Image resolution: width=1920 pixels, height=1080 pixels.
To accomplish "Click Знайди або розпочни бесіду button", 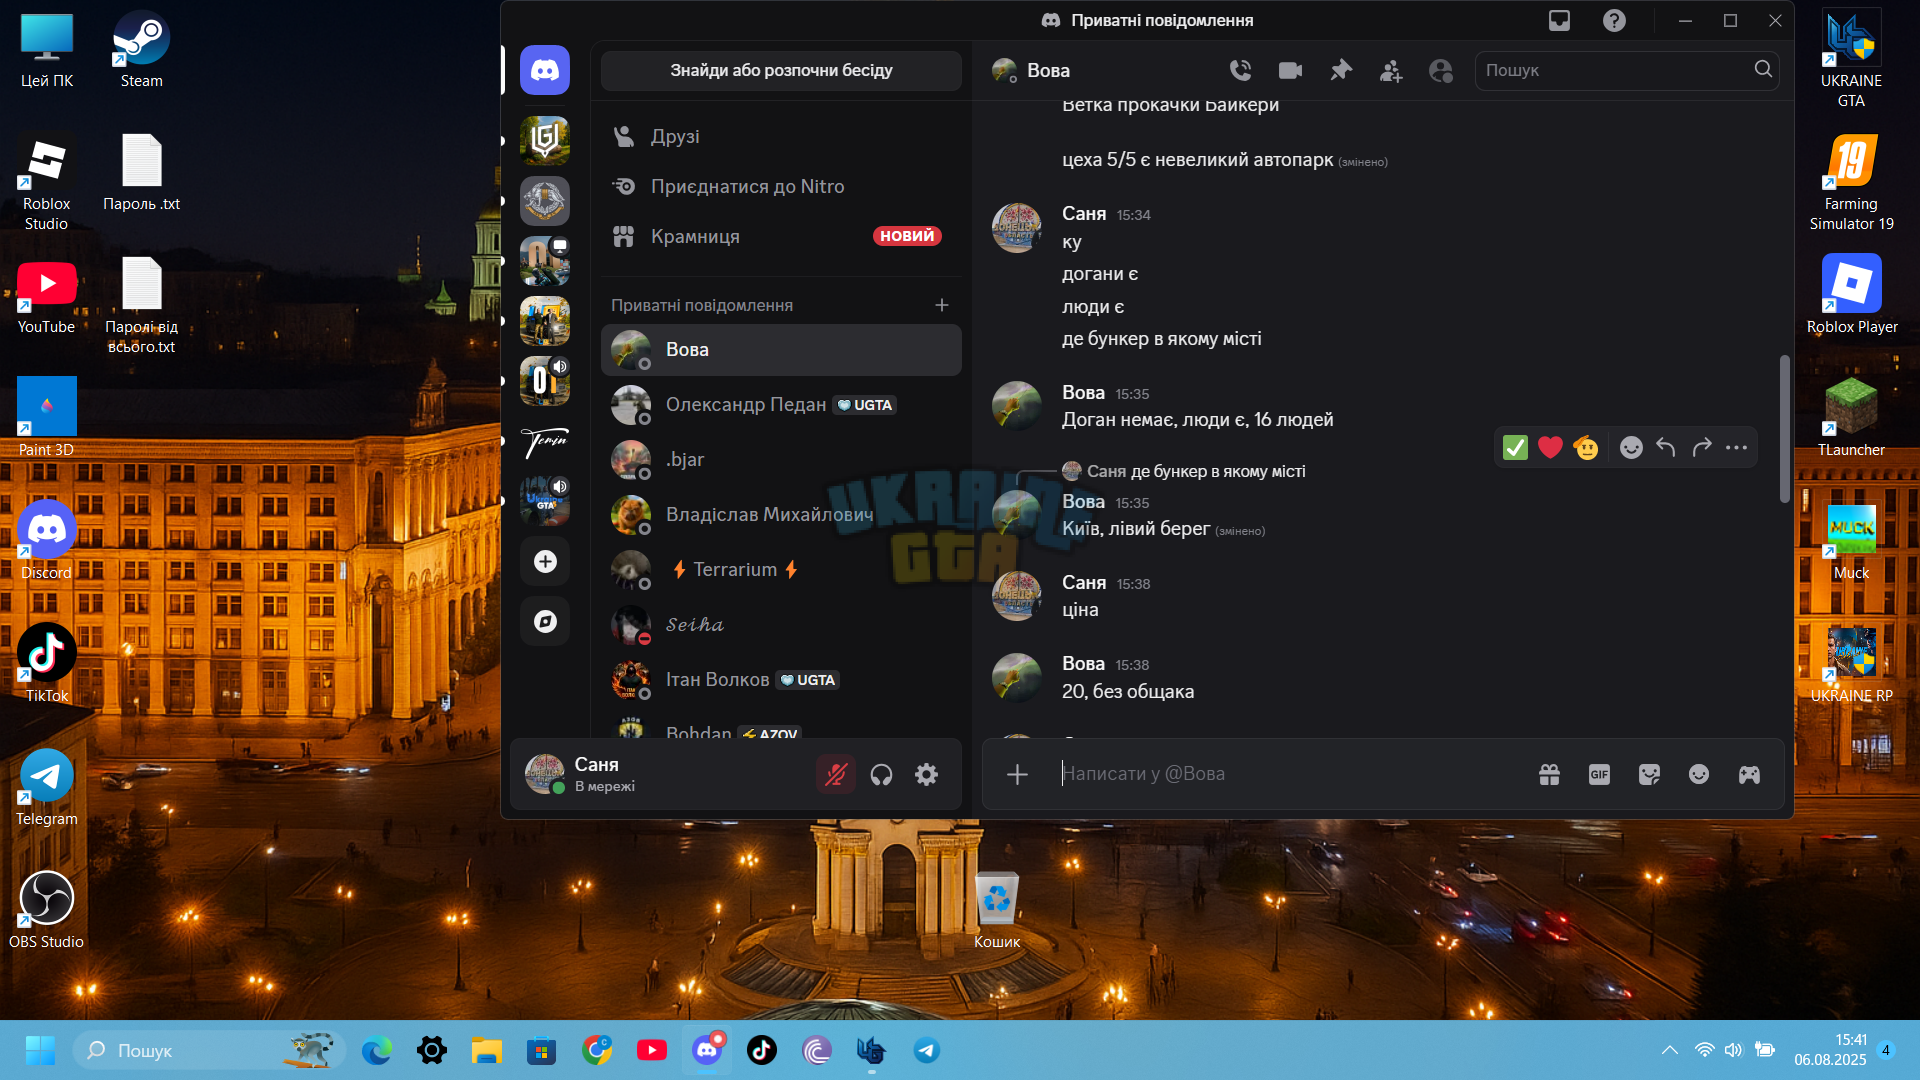I will [x=781, y=70].
